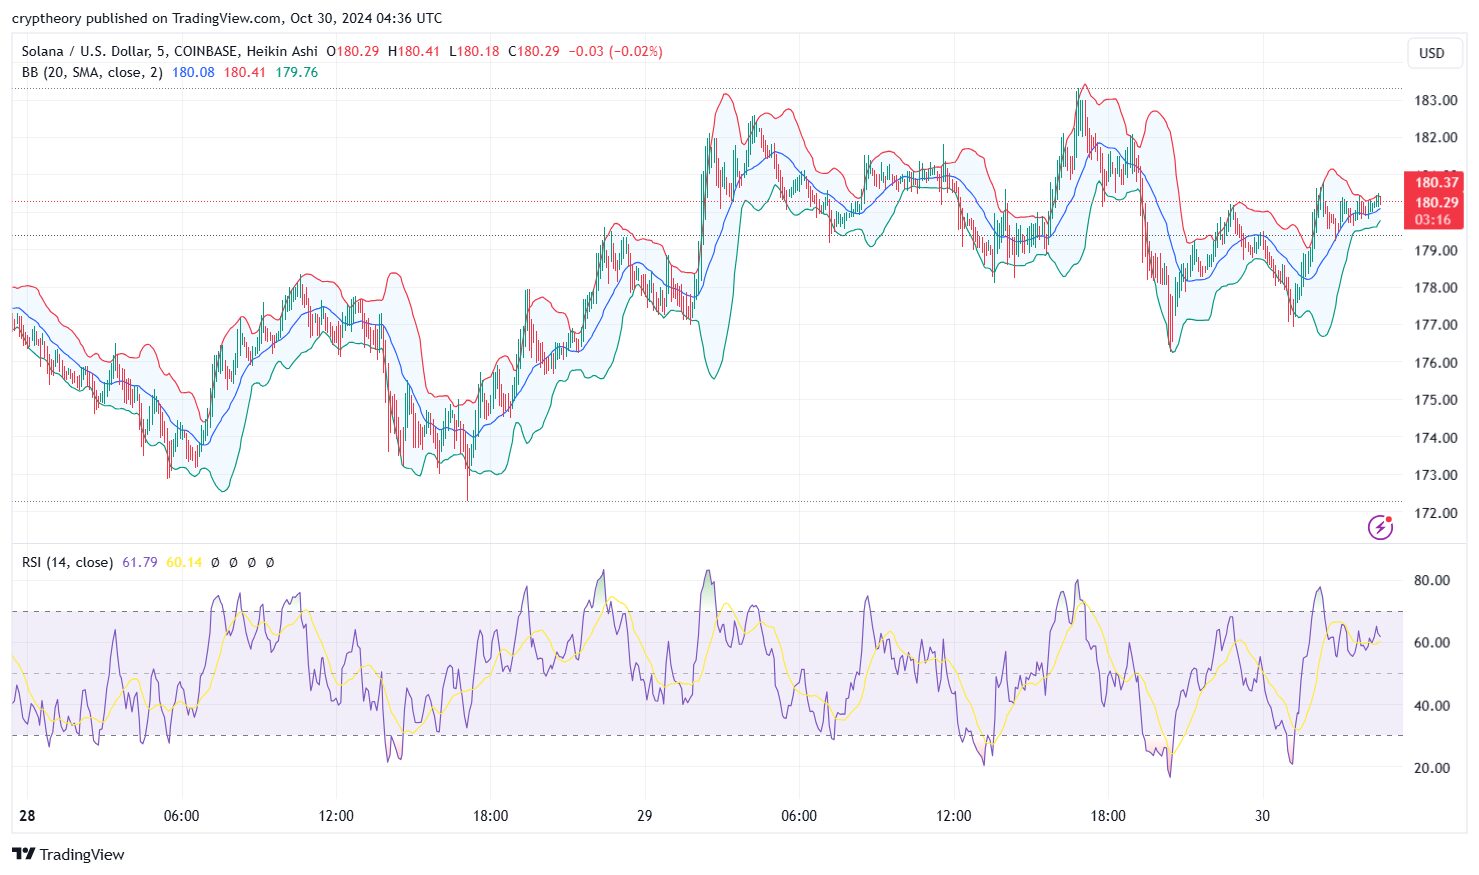Click the L180.18 low value in the header

[x=474, y=51]
